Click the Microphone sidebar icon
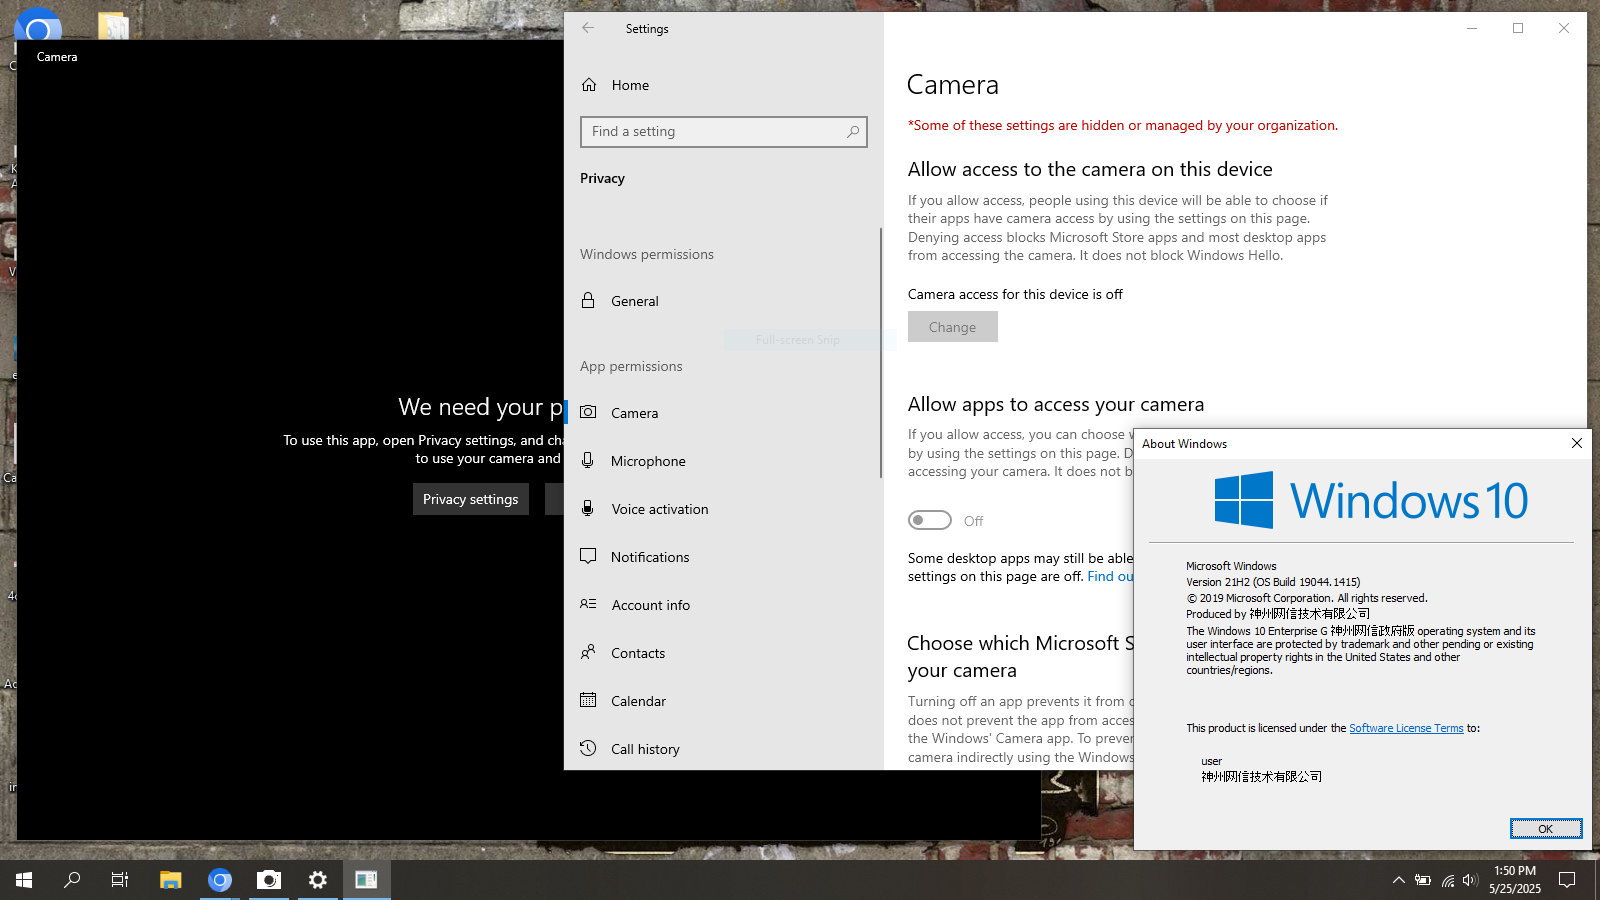The image size is (1600, 900). coord(588,460)
